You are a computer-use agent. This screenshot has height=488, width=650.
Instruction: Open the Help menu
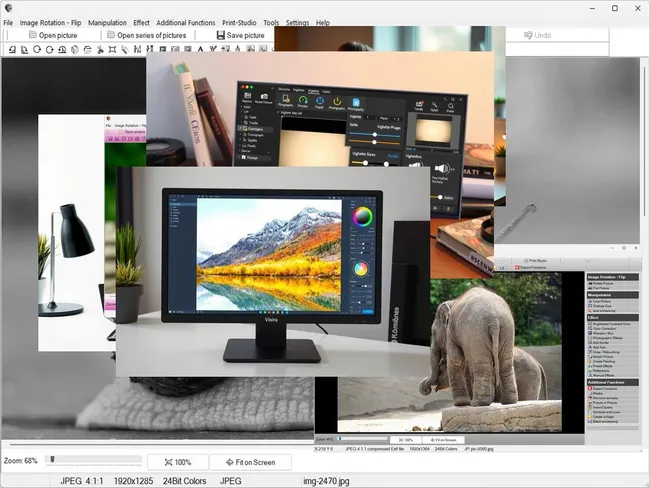point(323,23)
